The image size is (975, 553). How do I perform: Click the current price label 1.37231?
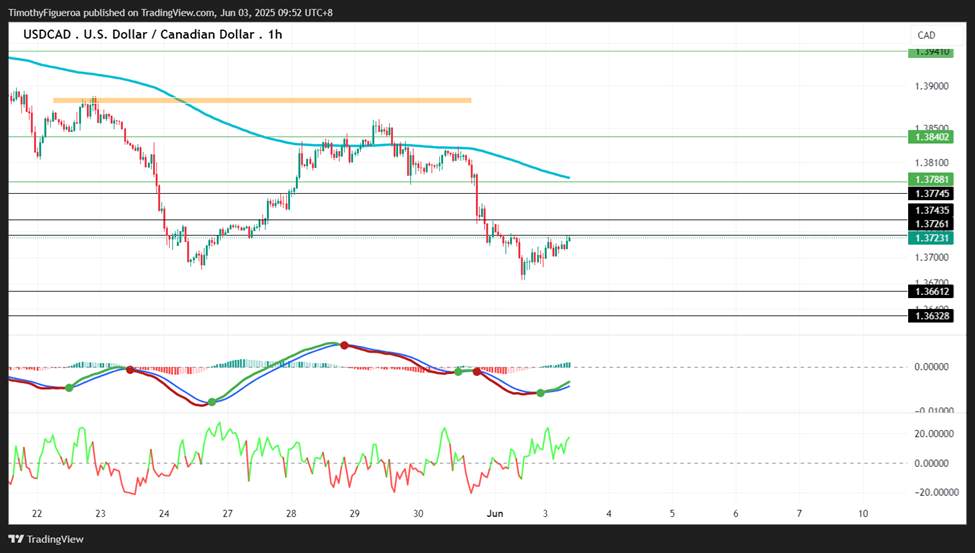[930, 238]
